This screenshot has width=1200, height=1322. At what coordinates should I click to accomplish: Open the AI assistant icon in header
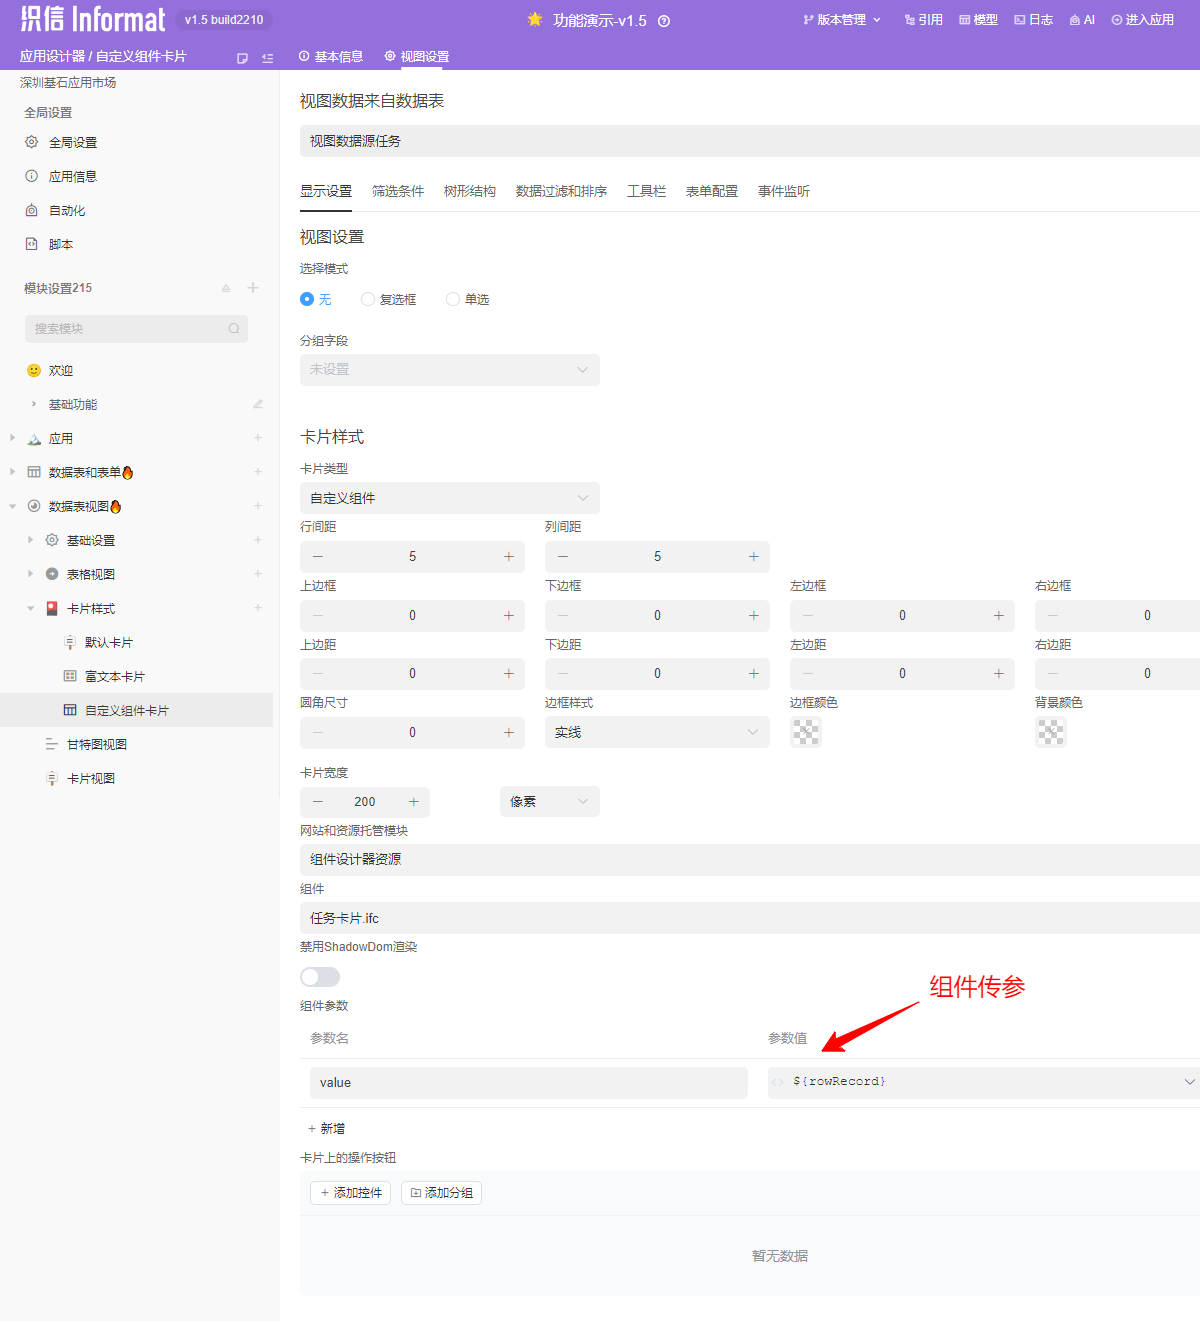(1075, 20)
